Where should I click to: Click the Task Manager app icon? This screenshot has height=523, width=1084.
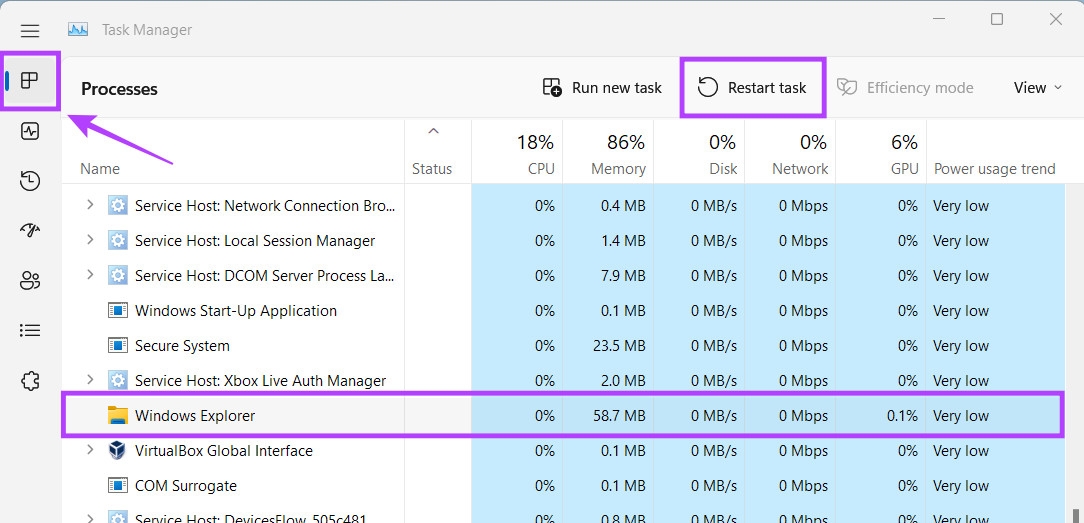tap(77, 30)
